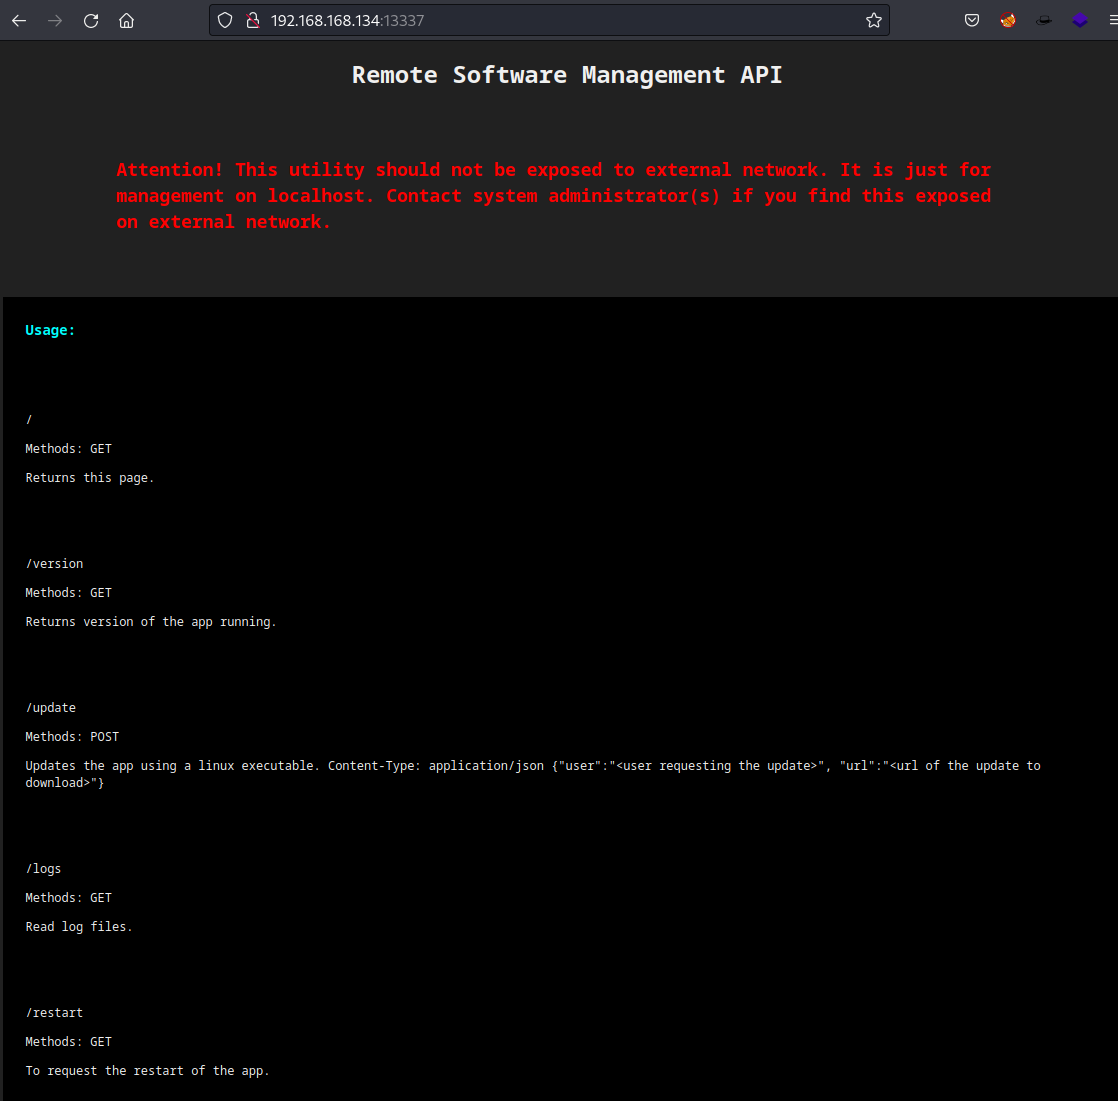Click the /restart endpoint path

click(x=54, y=1013)
